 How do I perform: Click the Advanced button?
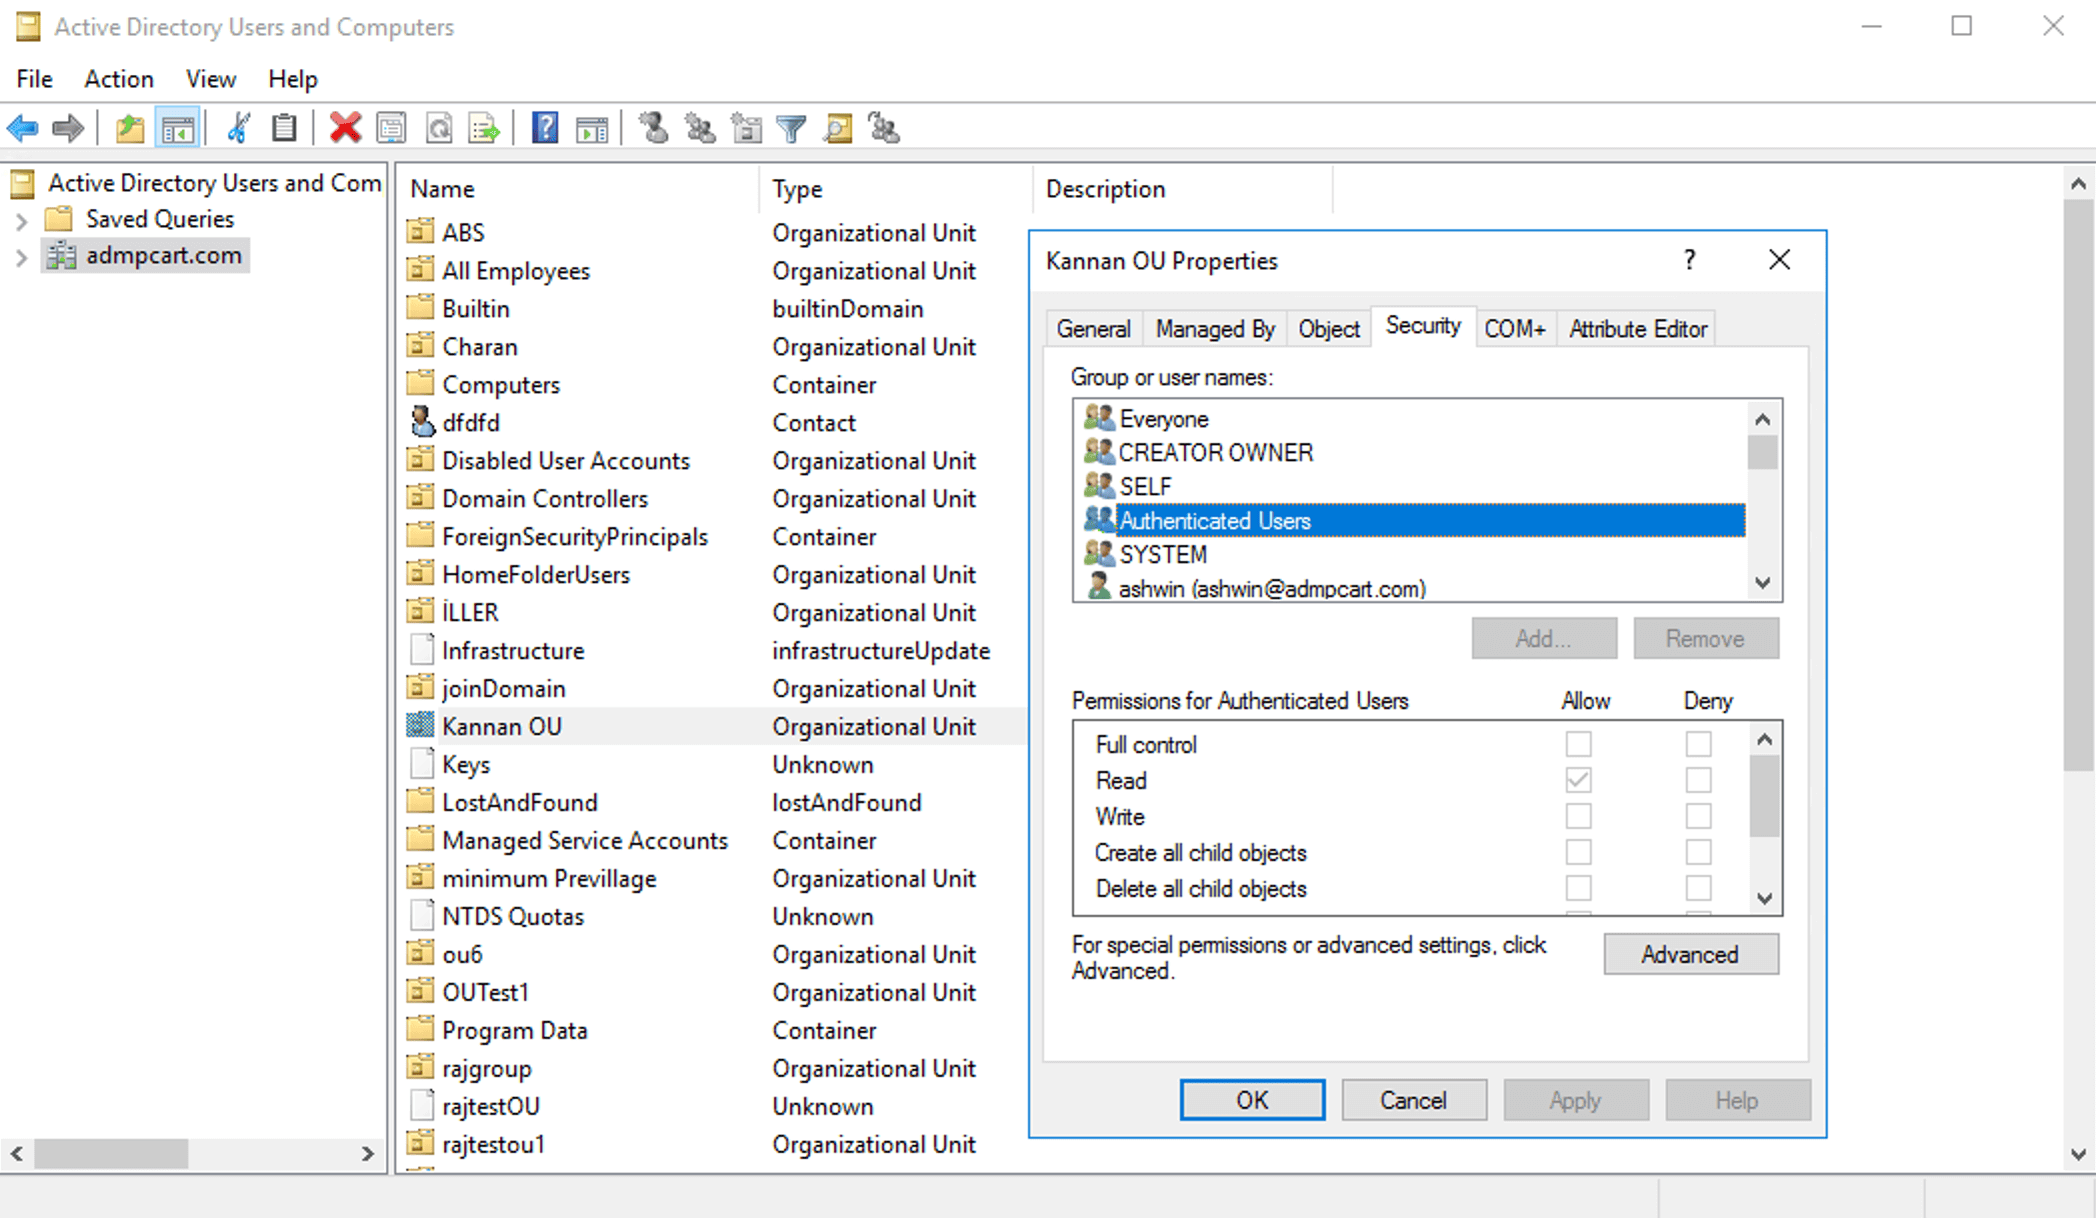[x=1690, y=954]
